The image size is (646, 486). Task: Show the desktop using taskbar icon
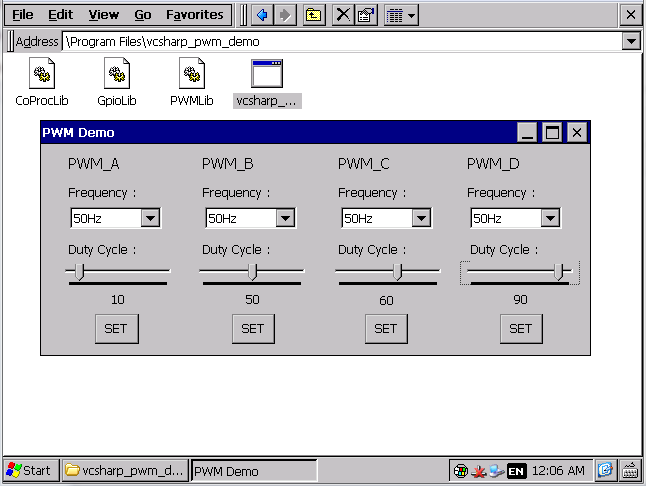point(605,470)
